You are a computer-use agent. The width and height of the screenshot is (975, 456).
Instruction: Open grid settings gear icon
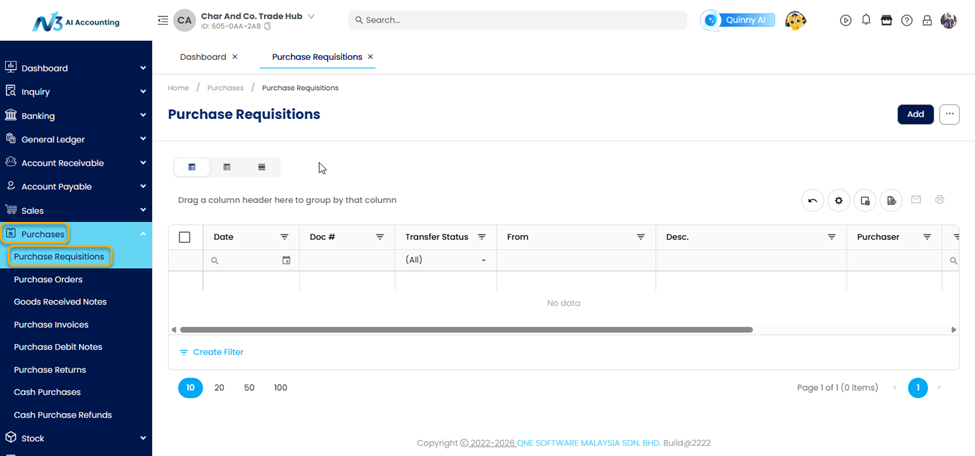point(838,200)
